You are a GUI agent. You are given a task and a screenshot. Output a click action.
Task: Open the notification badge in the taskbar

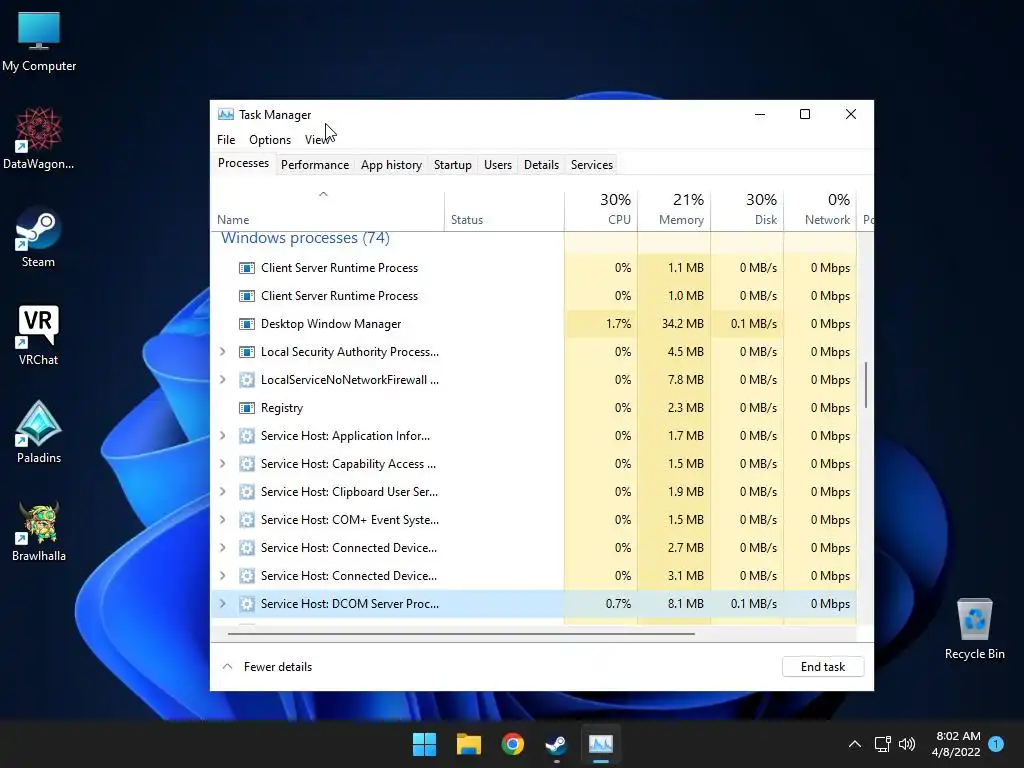coord(996,744)
